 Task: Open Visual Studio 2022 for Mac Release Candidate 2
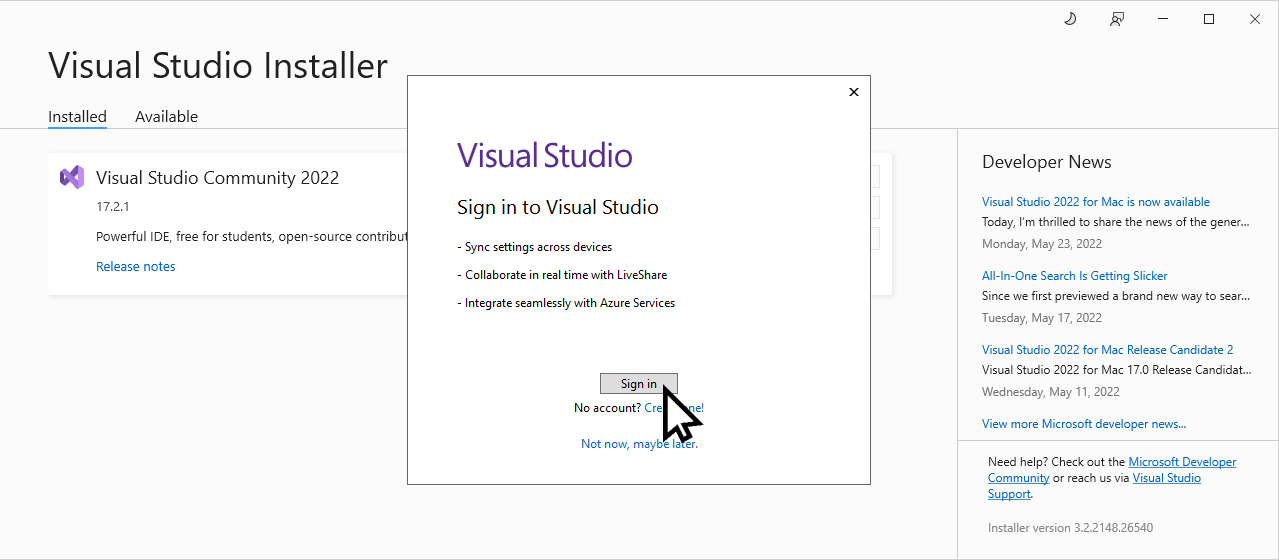pyautogui.click(x=1108, y=350)
